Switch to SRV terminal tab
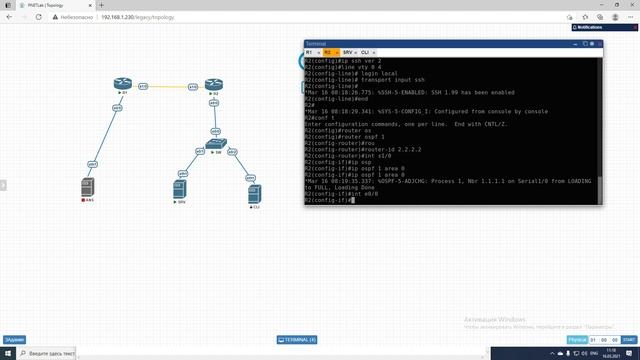Image resolution: width=640 pixels, height=360 pixels. 347,53
